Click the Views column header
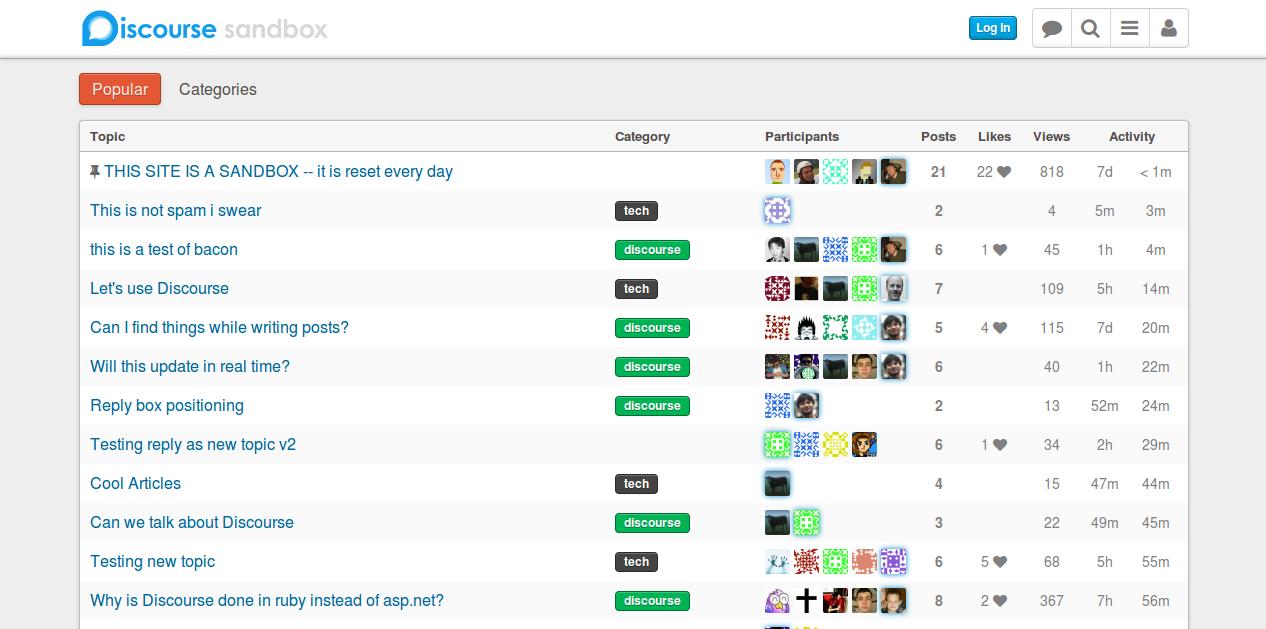The height and width of the screenshot is (629, 1266). (1051, 136)
